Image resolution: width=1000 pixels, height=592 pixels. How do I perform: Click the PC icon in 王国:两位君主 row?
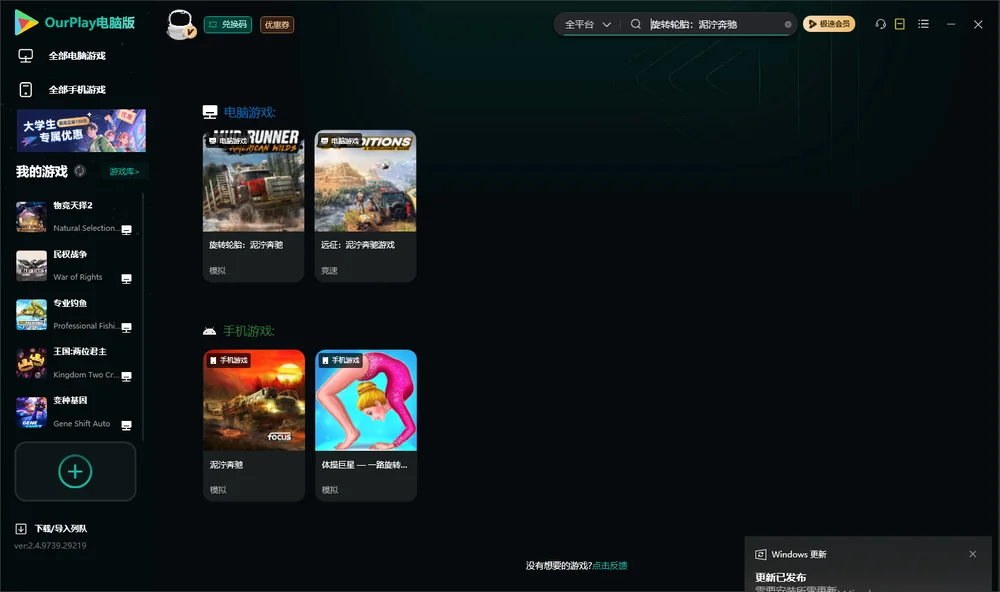[x=126, y=376]
